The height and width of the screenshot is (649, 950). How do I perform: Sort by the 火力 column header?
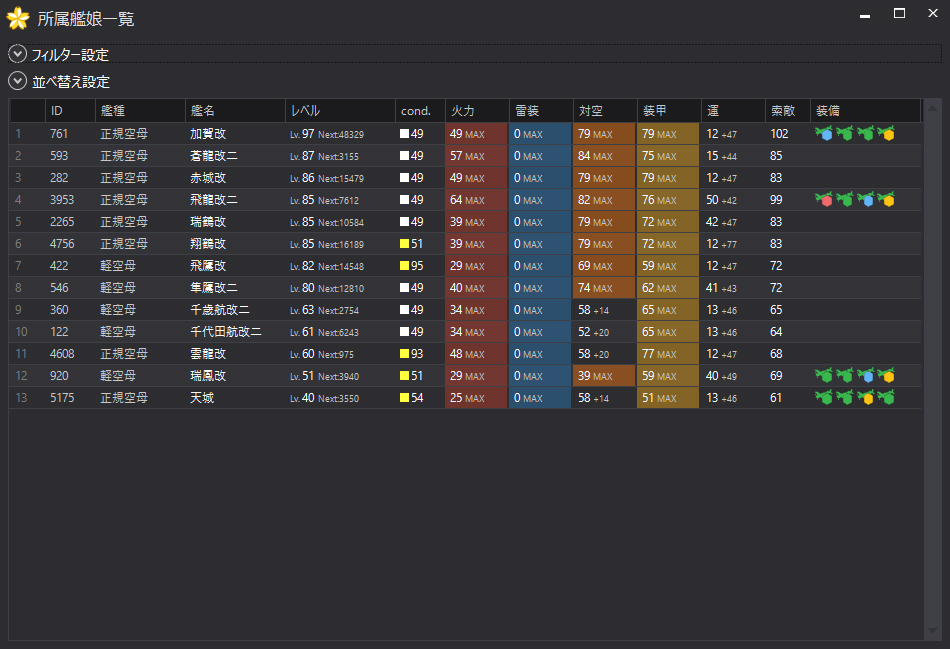pyautogui.click(x=477, y=111)
